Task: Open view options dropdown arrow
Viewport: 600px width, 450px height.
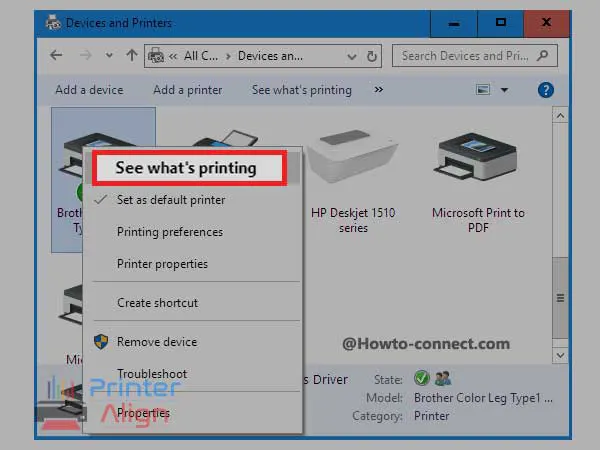Action: coord(504,90)
